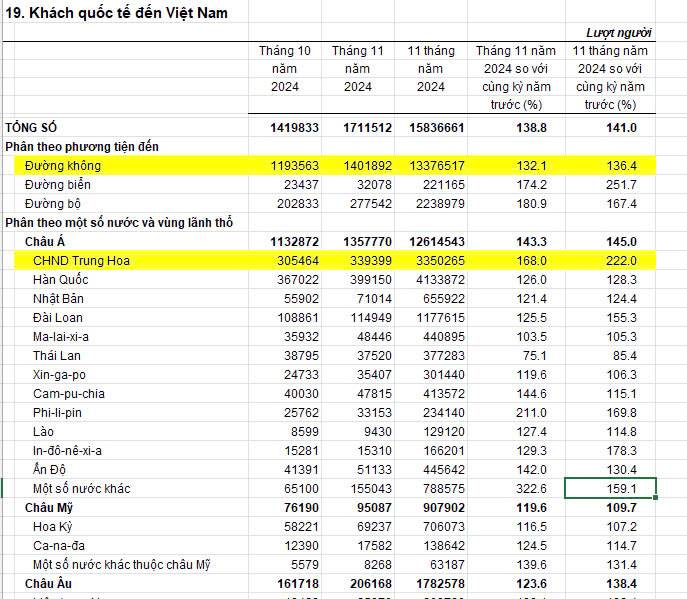Click the 'Lào' row label
Image resolution: width=687 pixels, height=599 pixels.
click(x=43, y=432)
